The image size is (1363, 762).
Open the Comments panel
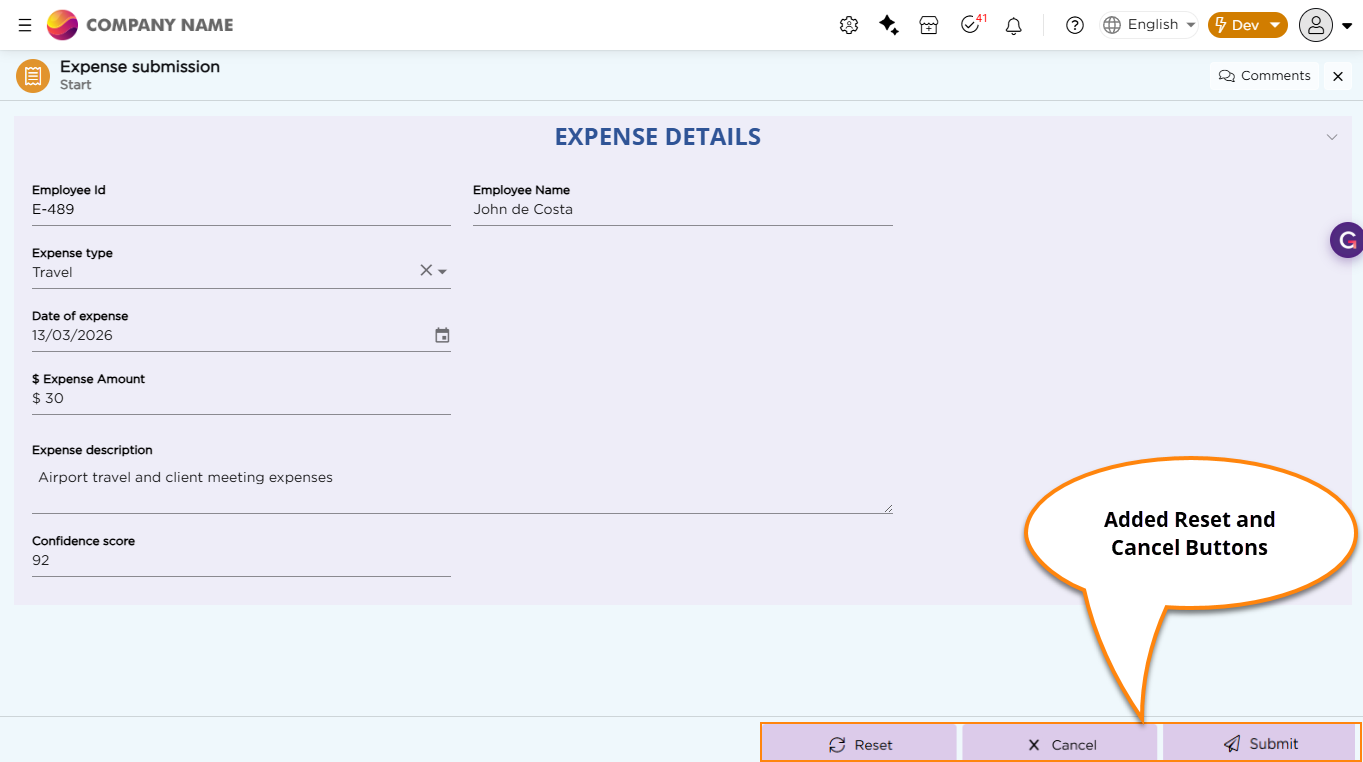1264,76
